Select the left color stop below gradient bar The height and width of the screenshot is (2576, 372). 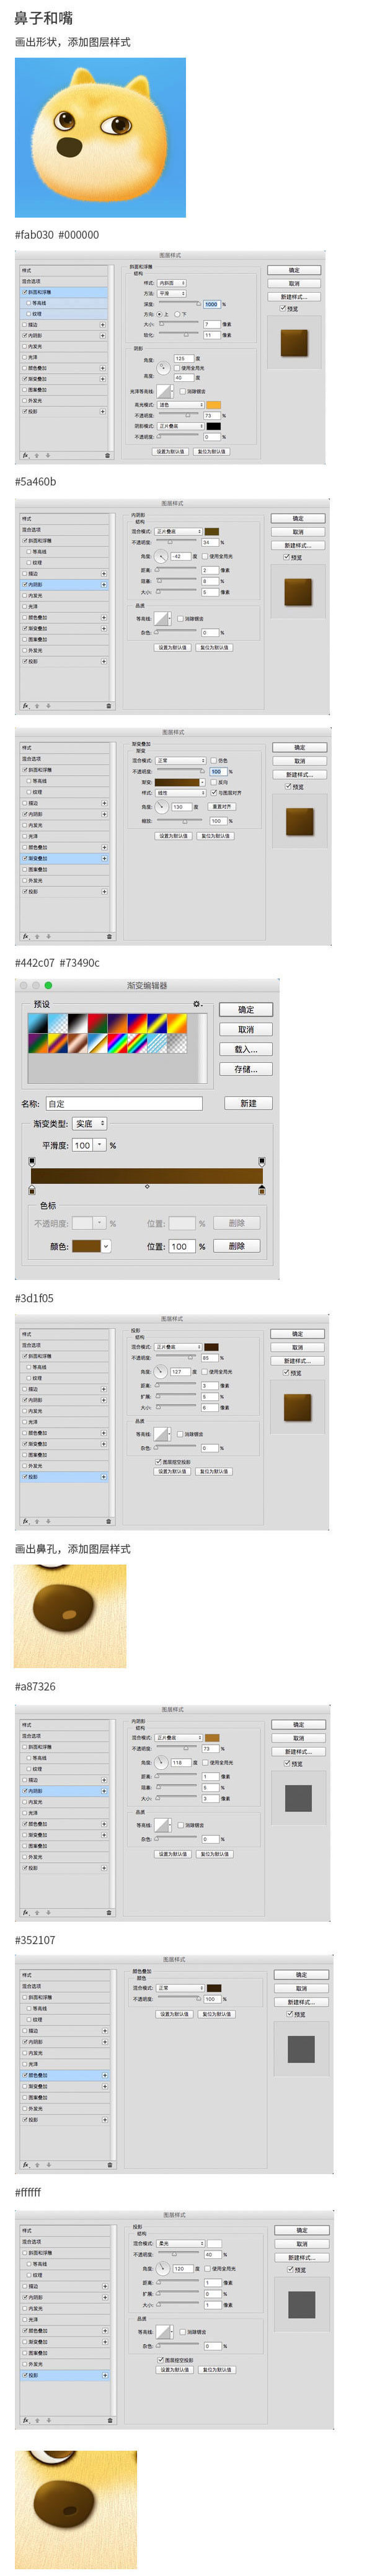[32, 1190]
